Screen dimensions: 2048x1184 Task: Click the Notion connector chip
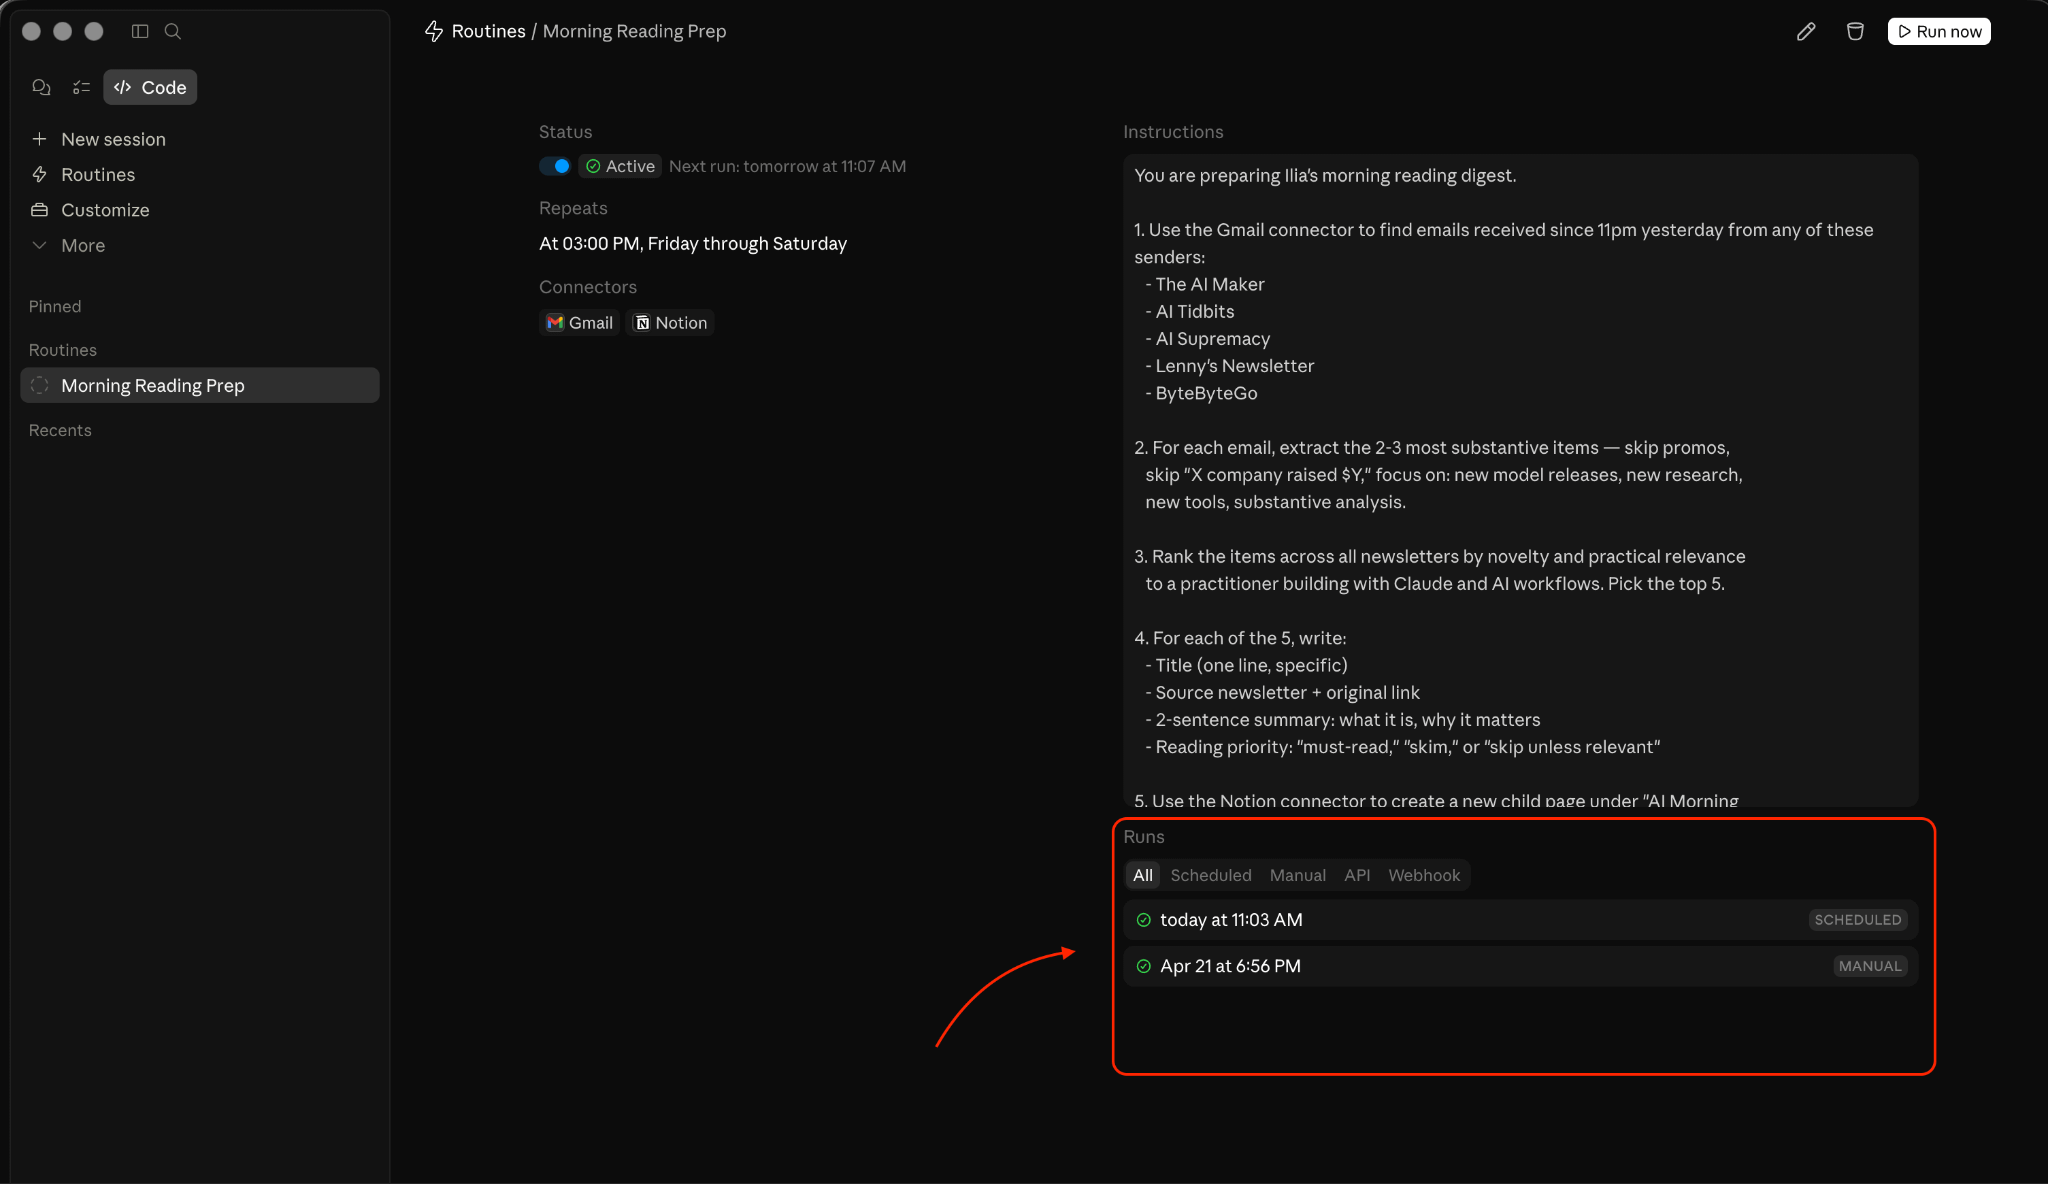671,323
